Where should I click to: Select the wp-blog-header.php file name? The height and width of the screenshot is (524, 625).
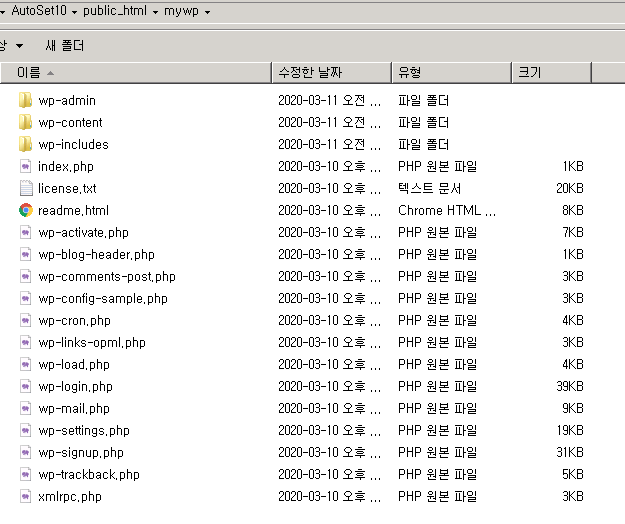point(96,255)
